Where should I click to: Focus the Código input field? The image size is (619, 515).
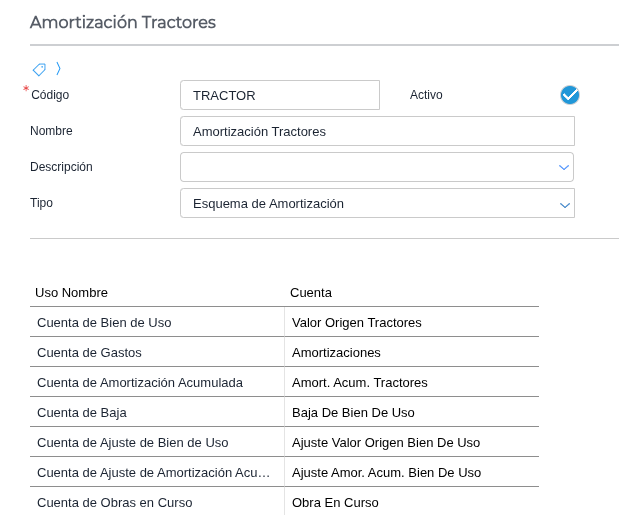point(279,95)
